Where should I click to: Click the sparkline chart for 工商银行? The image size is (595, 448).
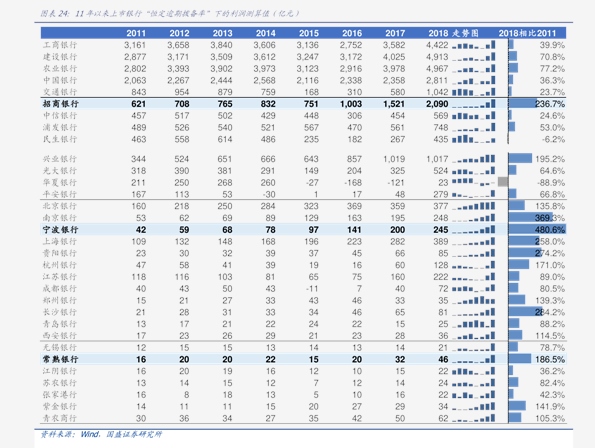[x=474, y=45]
